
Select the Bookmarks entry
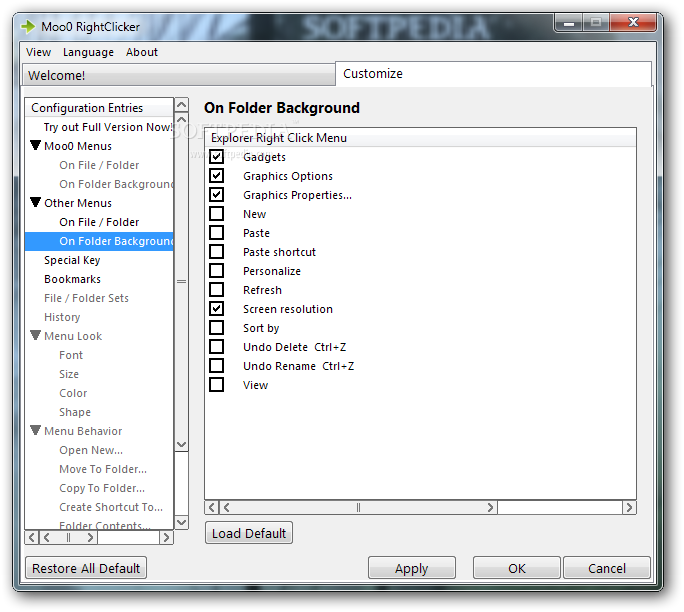click(x=72, y=279)
